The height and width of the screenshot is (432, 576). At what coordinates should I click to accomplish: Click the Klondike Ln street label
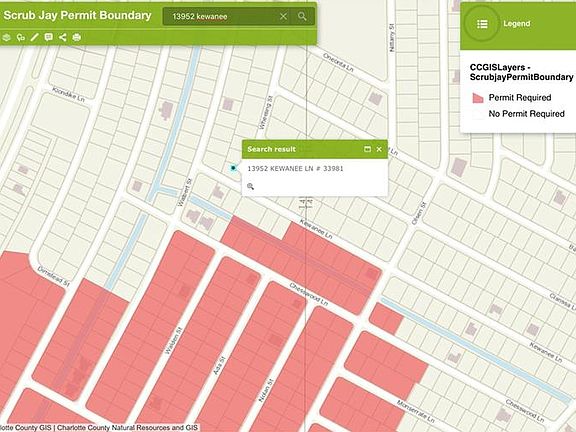[68, 95]
